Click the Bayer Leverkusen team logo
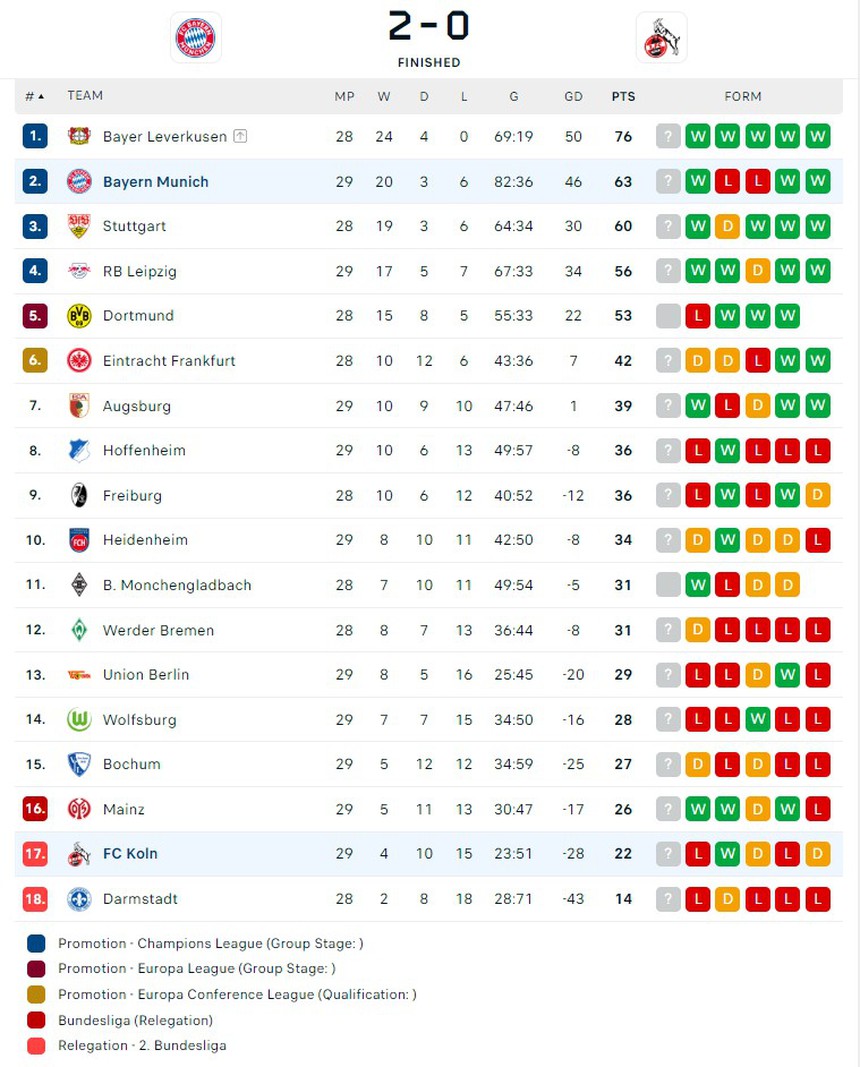This screenshot has height=1067, width=860. [x=79, y=136]
